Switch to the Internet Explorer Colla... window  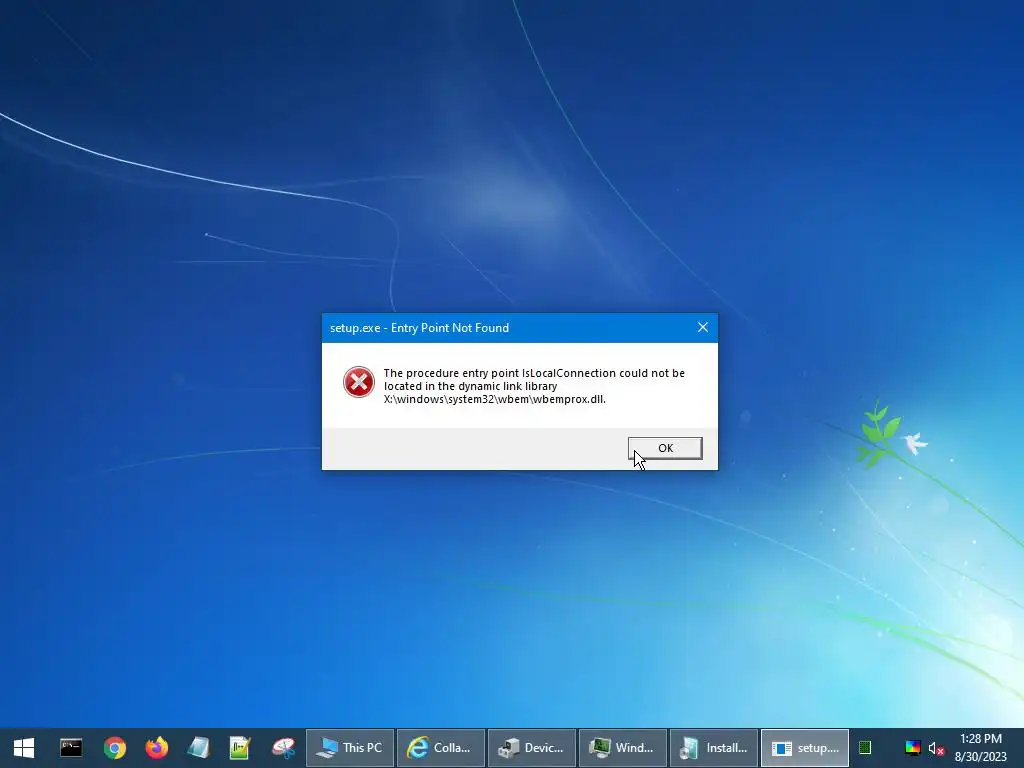tap(441, 748)
